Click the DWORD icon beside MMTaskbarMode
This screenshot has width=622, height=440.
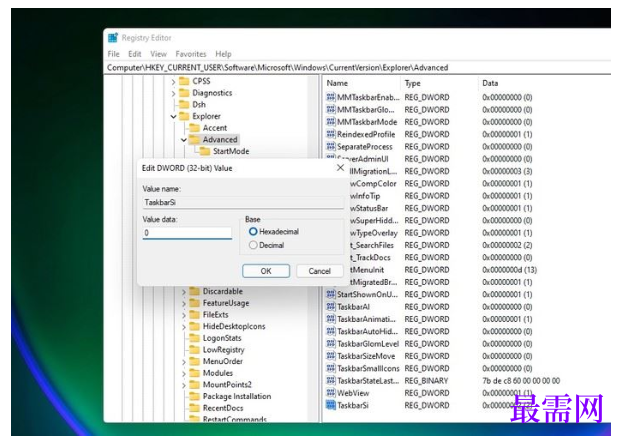330,121
